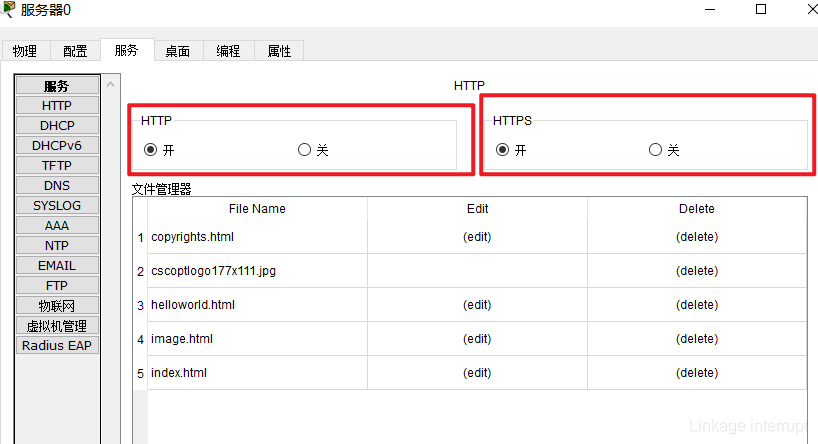
Task: Select HTTP in the services list
Action: pos(57,105)
